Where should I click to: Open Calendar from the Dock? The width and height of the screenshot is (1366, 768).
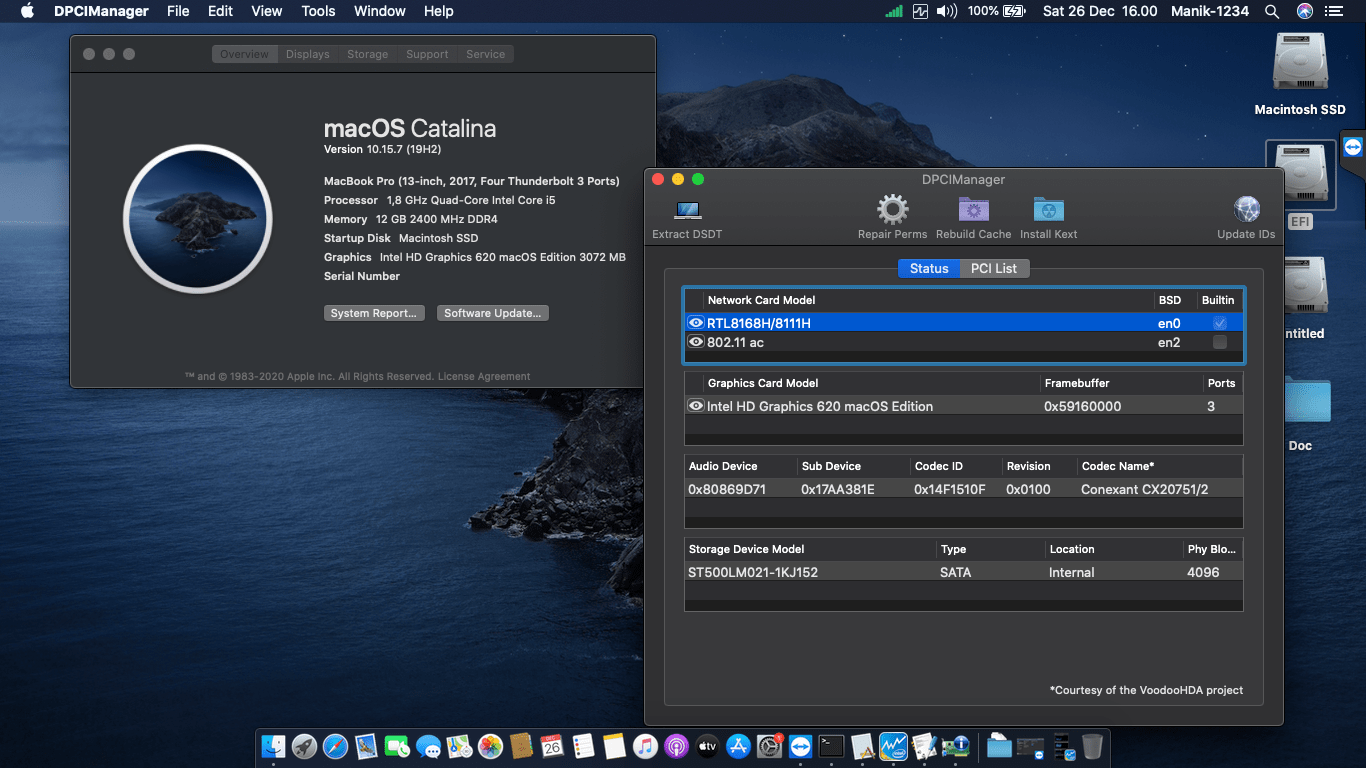coord(552,746)
